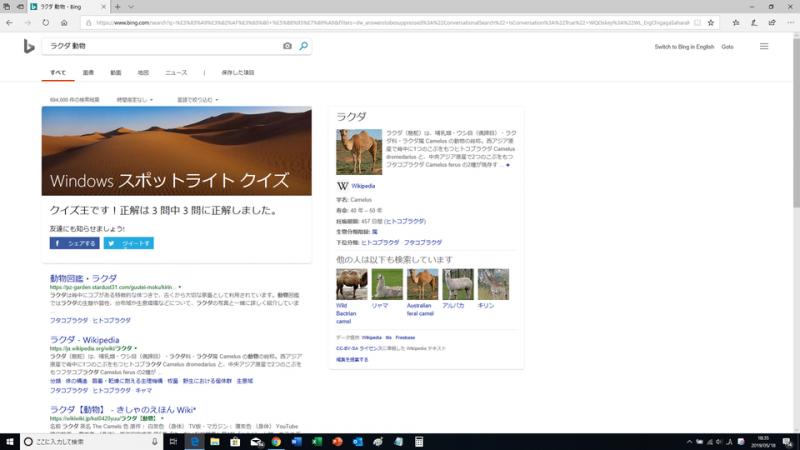The height and width of the screenshot is (450, 800).
Task: Open Edge settings and more menu
Action: [790, 22]
